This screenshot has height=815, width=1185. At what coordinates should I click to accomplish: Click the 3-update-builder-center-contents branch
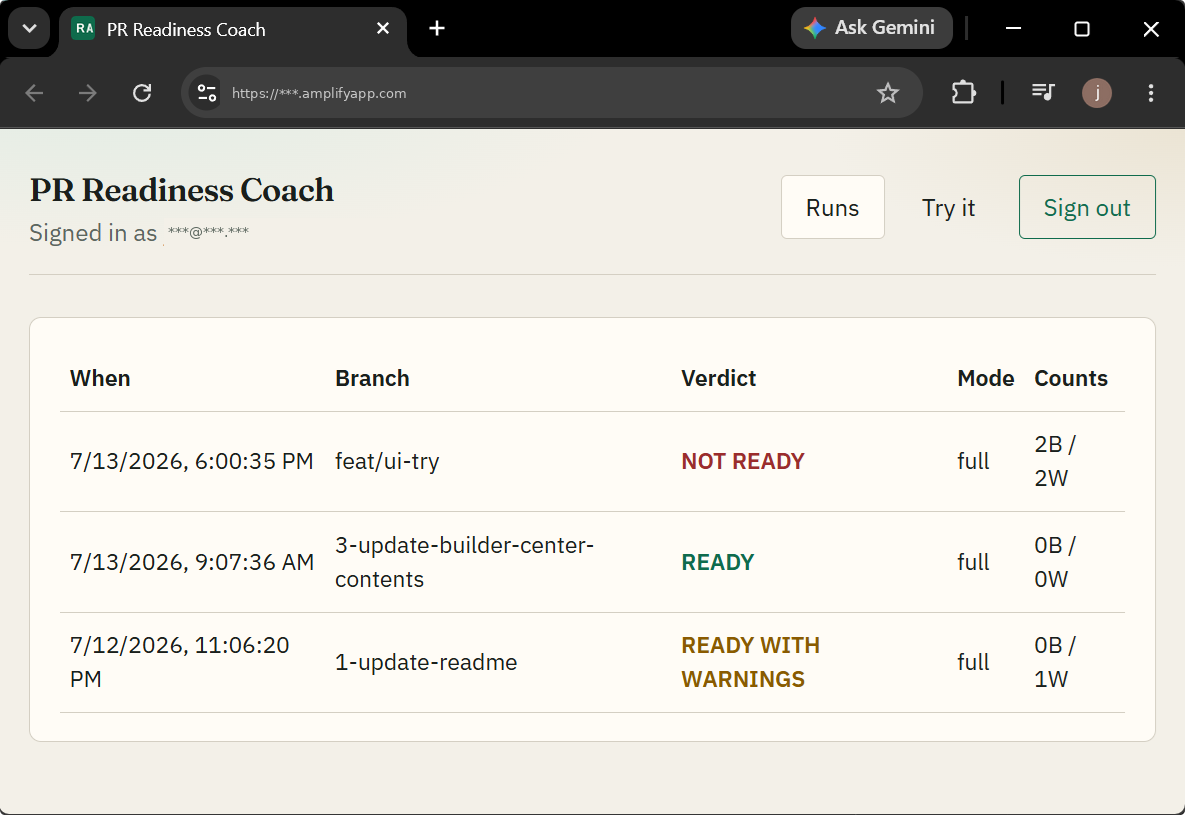464,562
